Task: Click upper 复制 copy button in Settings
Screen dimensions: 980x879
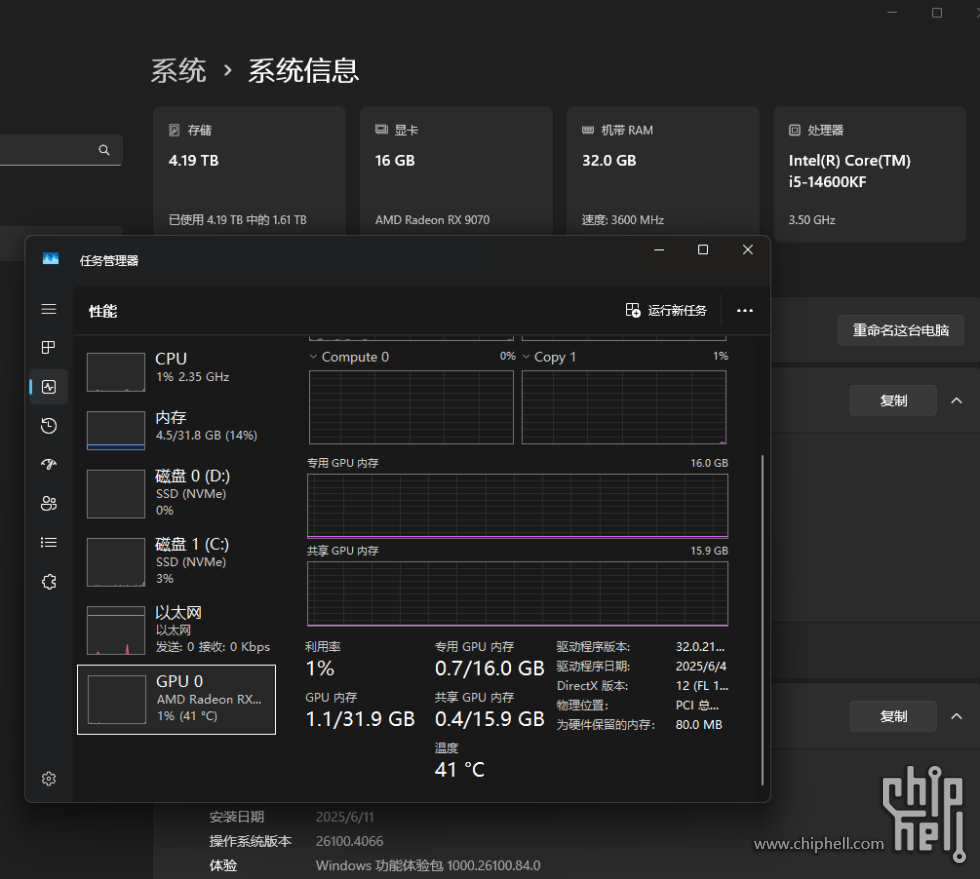Action: 893,401
